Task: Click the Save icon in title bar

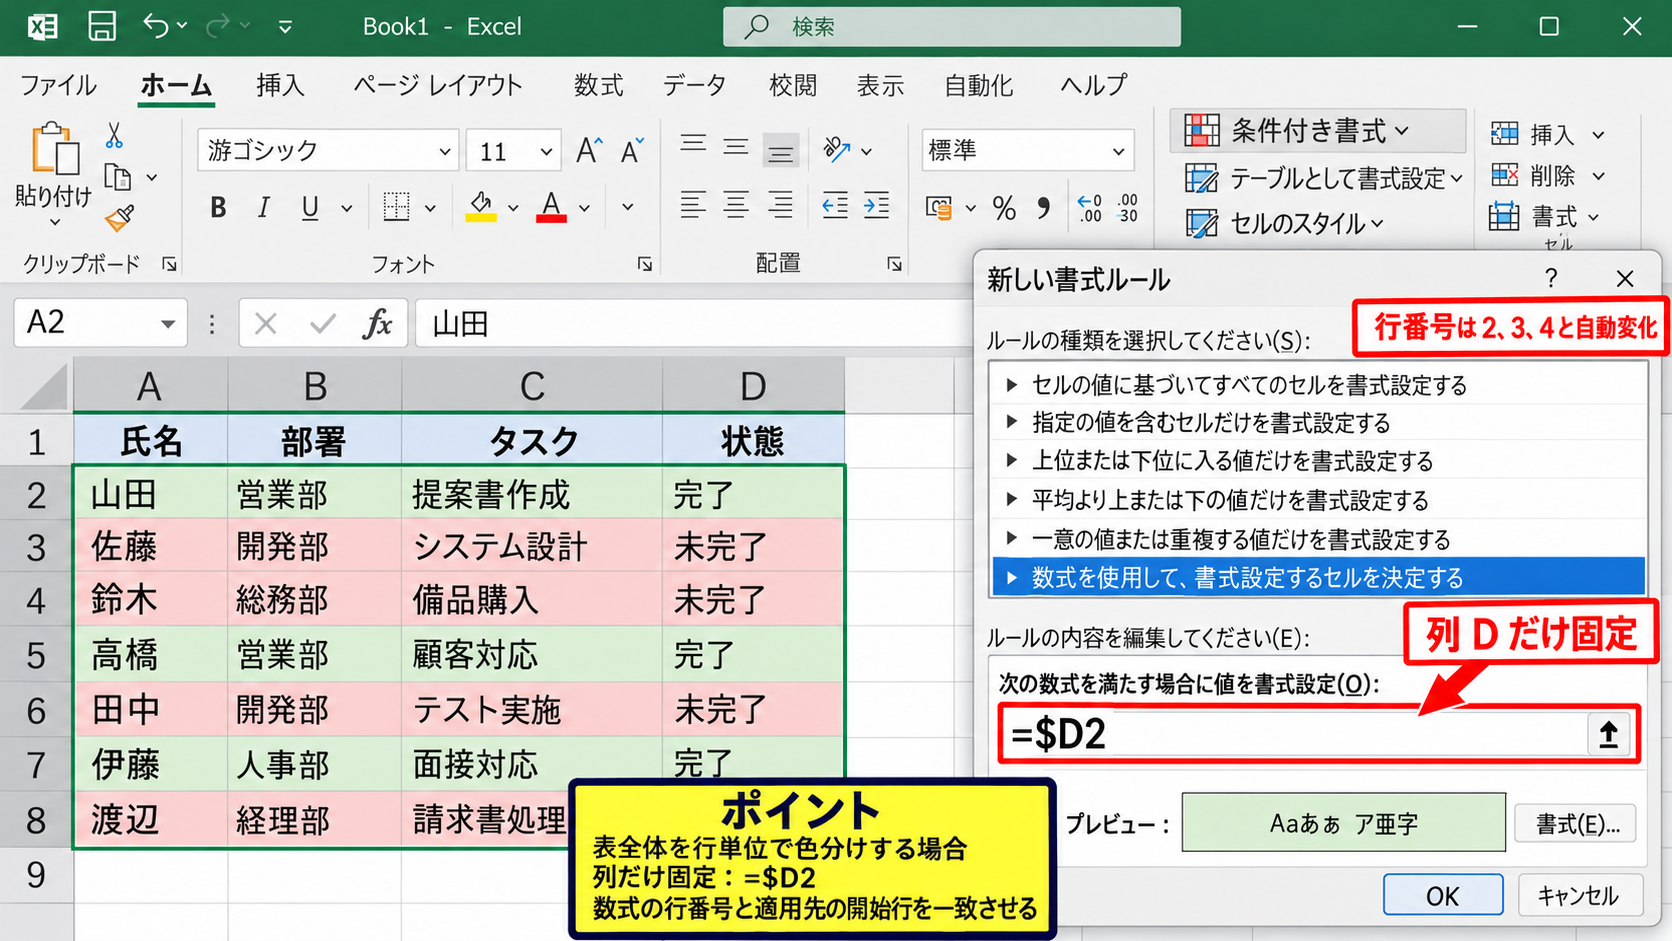Action: pyautogui.click(x=102, y=26)
